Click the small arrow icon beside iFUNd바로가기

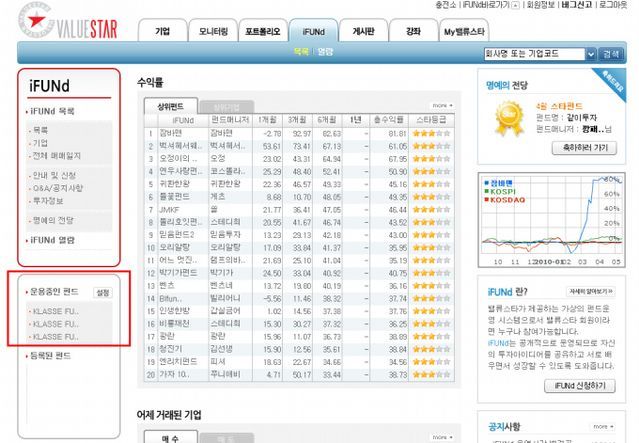click(x=516, y=5)
